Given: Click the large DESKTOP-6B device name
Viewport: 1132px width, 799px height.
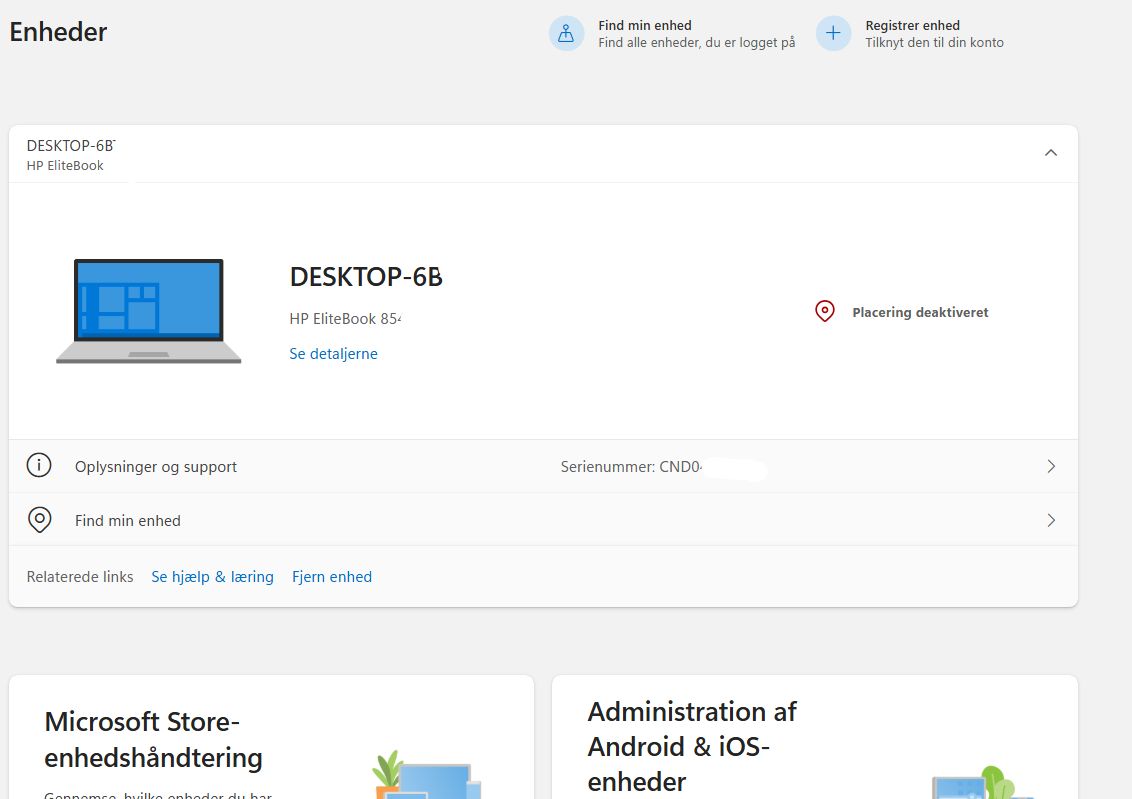Looking at the screenshot, I should [366, 276].
